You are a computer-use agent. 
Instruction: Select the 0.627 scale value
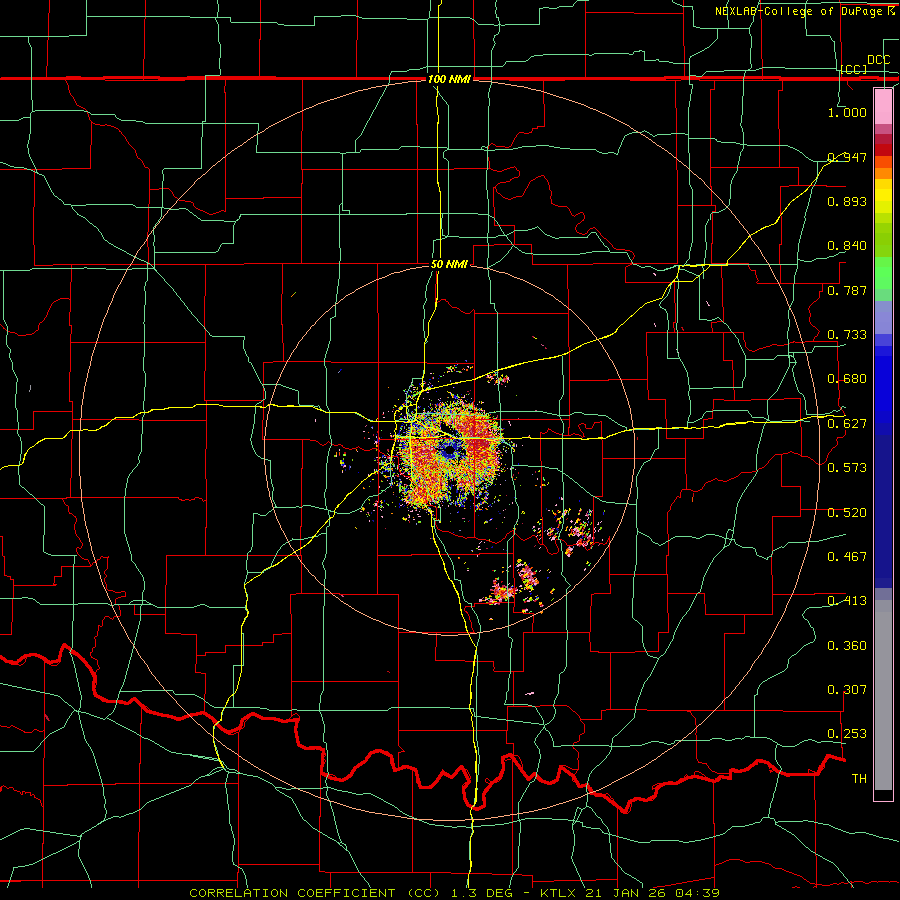[847, 423]
